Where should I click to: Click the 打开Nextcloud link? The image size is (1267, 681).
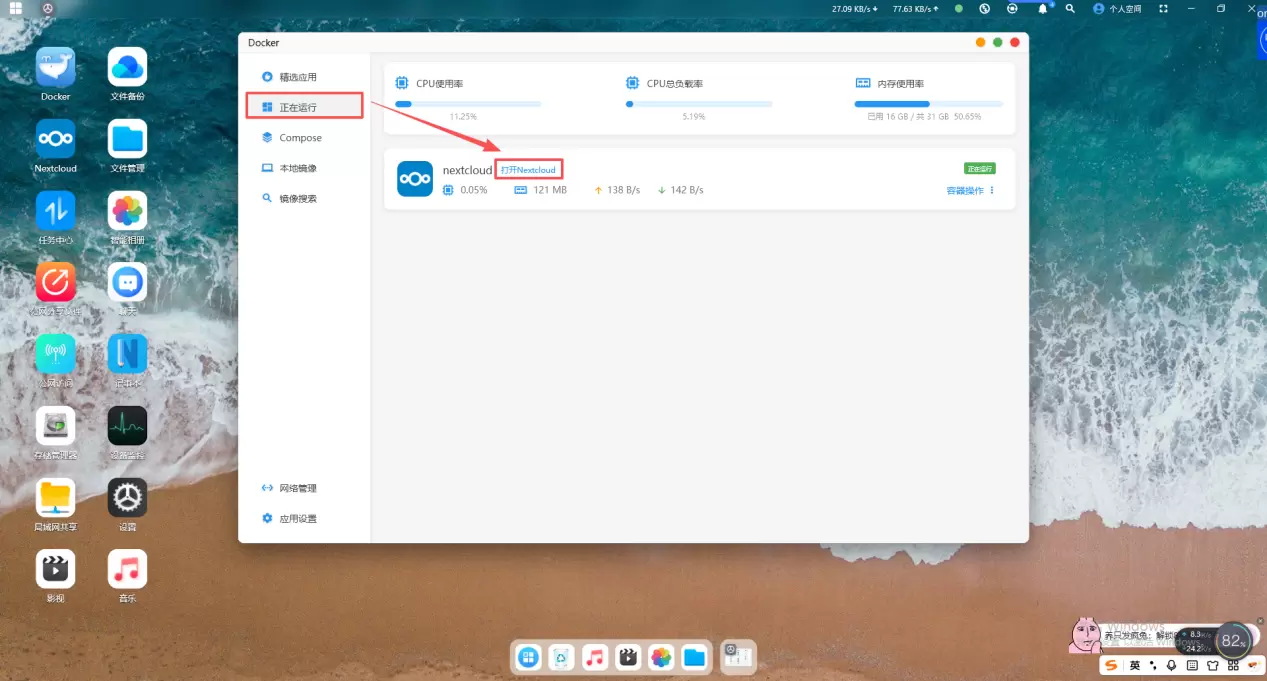(528, 170)
